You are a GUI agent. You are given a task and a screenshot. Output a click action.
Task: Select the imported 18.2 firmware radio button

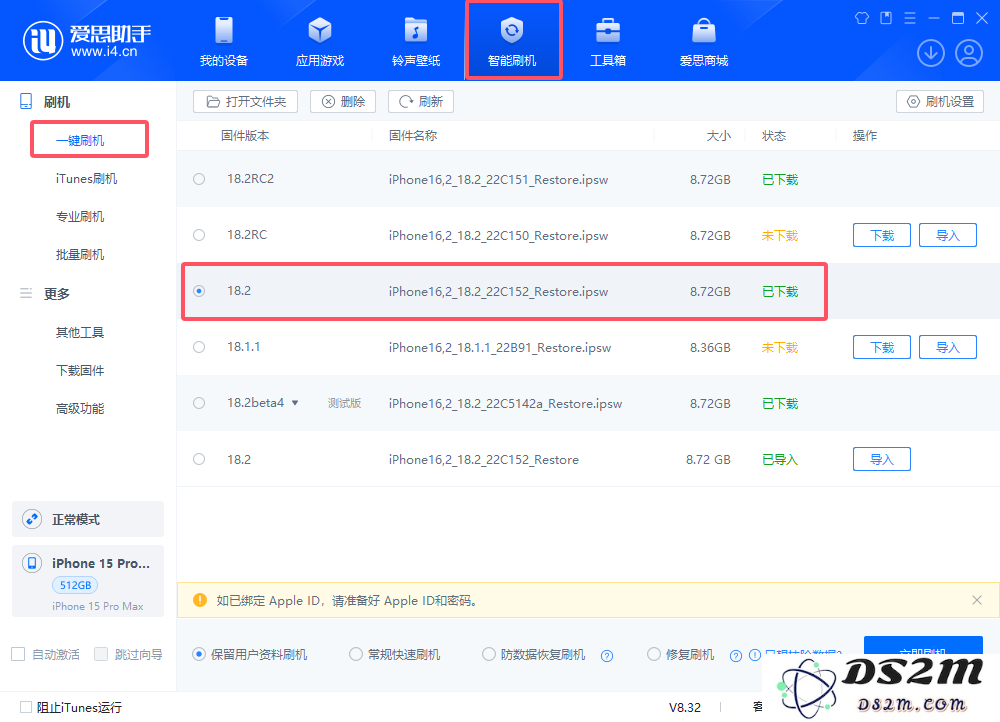[x=199, y=459]
